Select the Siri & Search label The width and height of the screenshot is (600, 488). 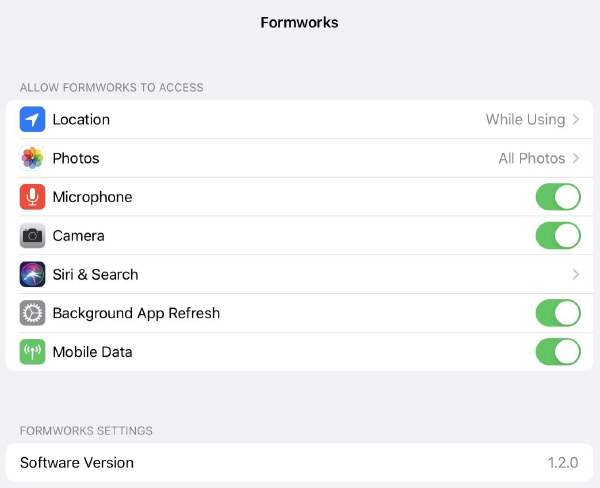[95, 274]
